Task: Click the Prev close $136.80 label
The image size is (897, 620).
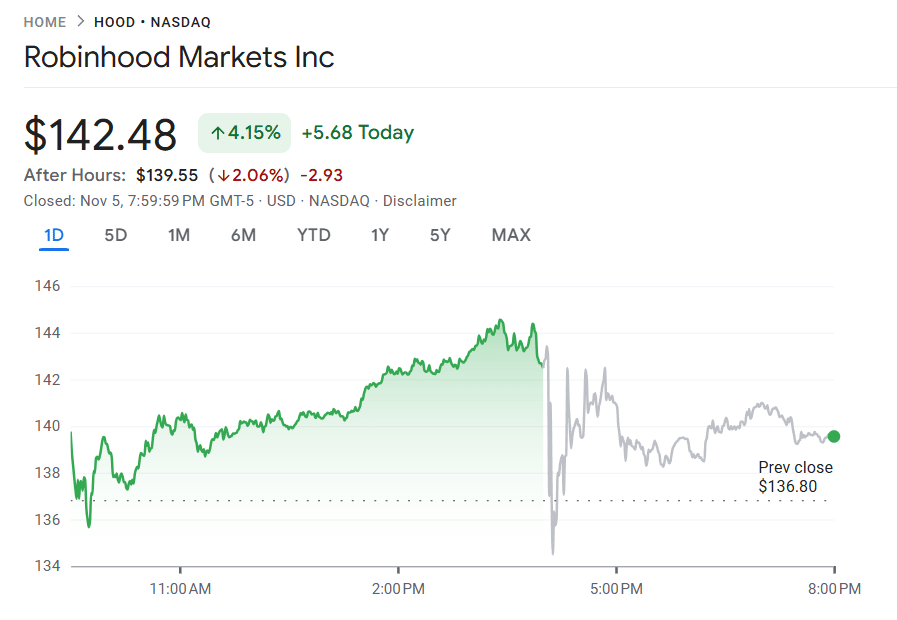Action: point(796,477)
